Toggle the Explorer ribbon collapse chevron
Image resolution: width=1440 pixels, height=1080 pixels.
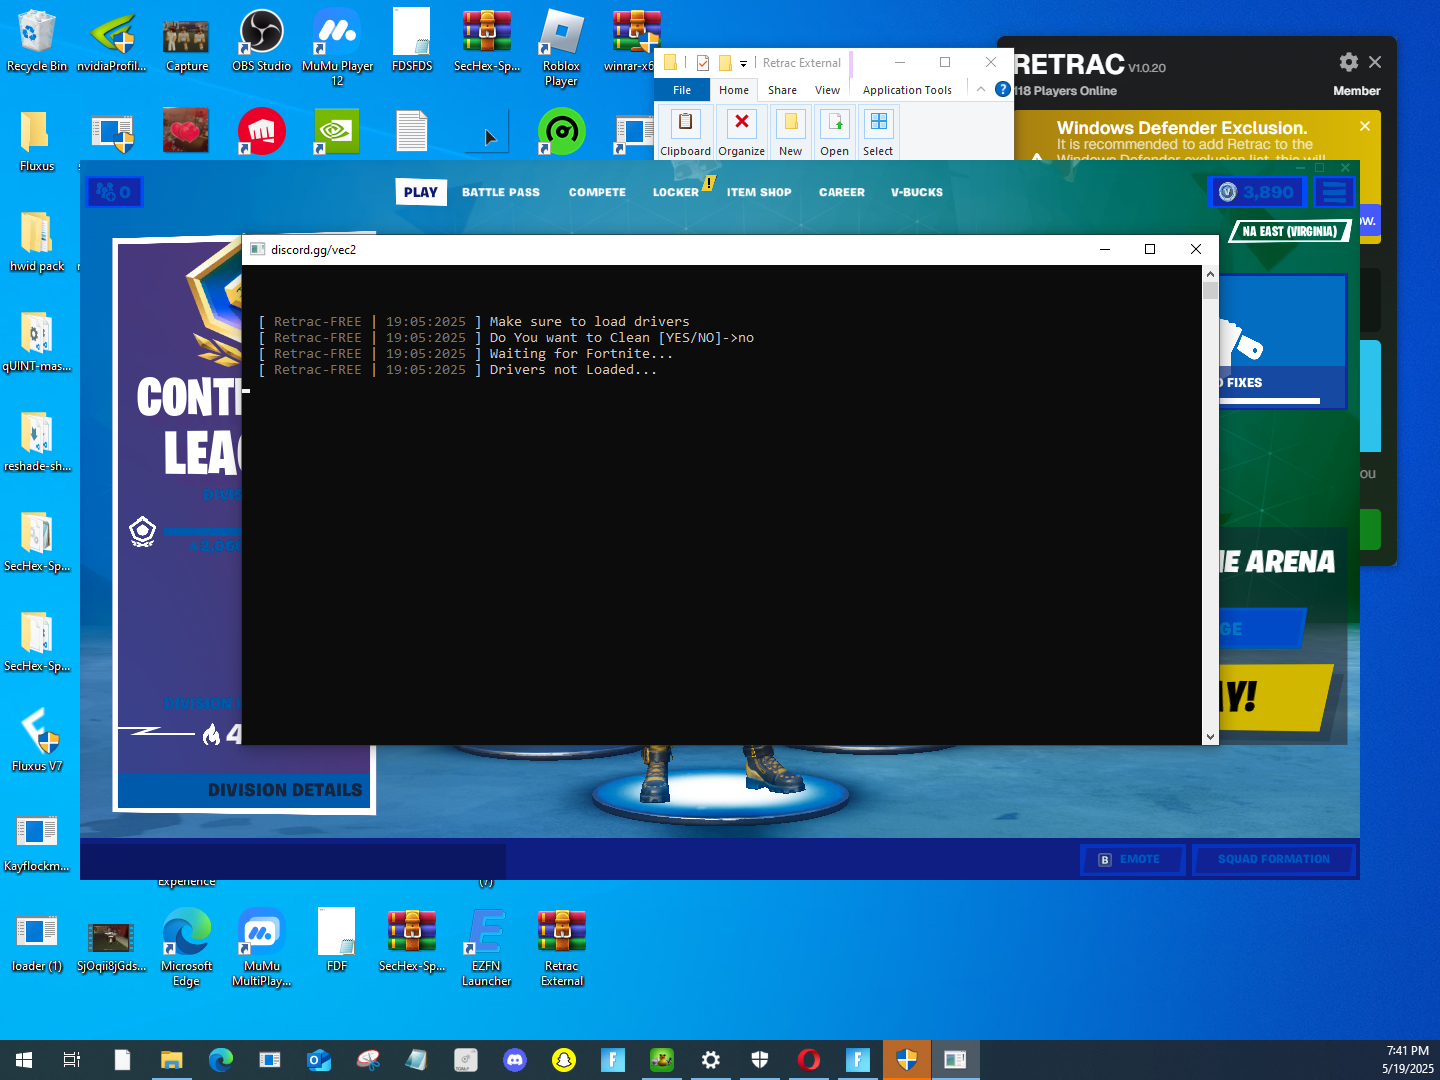pyautogui.click(x=981, y=89)
